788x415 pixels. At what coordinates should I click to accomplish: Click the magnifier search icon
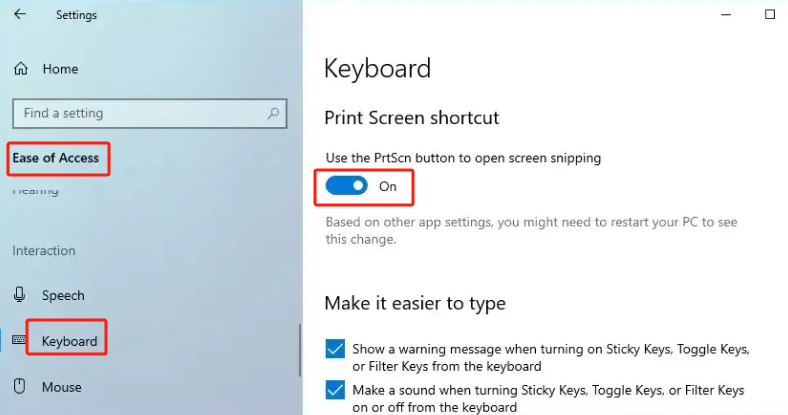[x=272, y=114]
